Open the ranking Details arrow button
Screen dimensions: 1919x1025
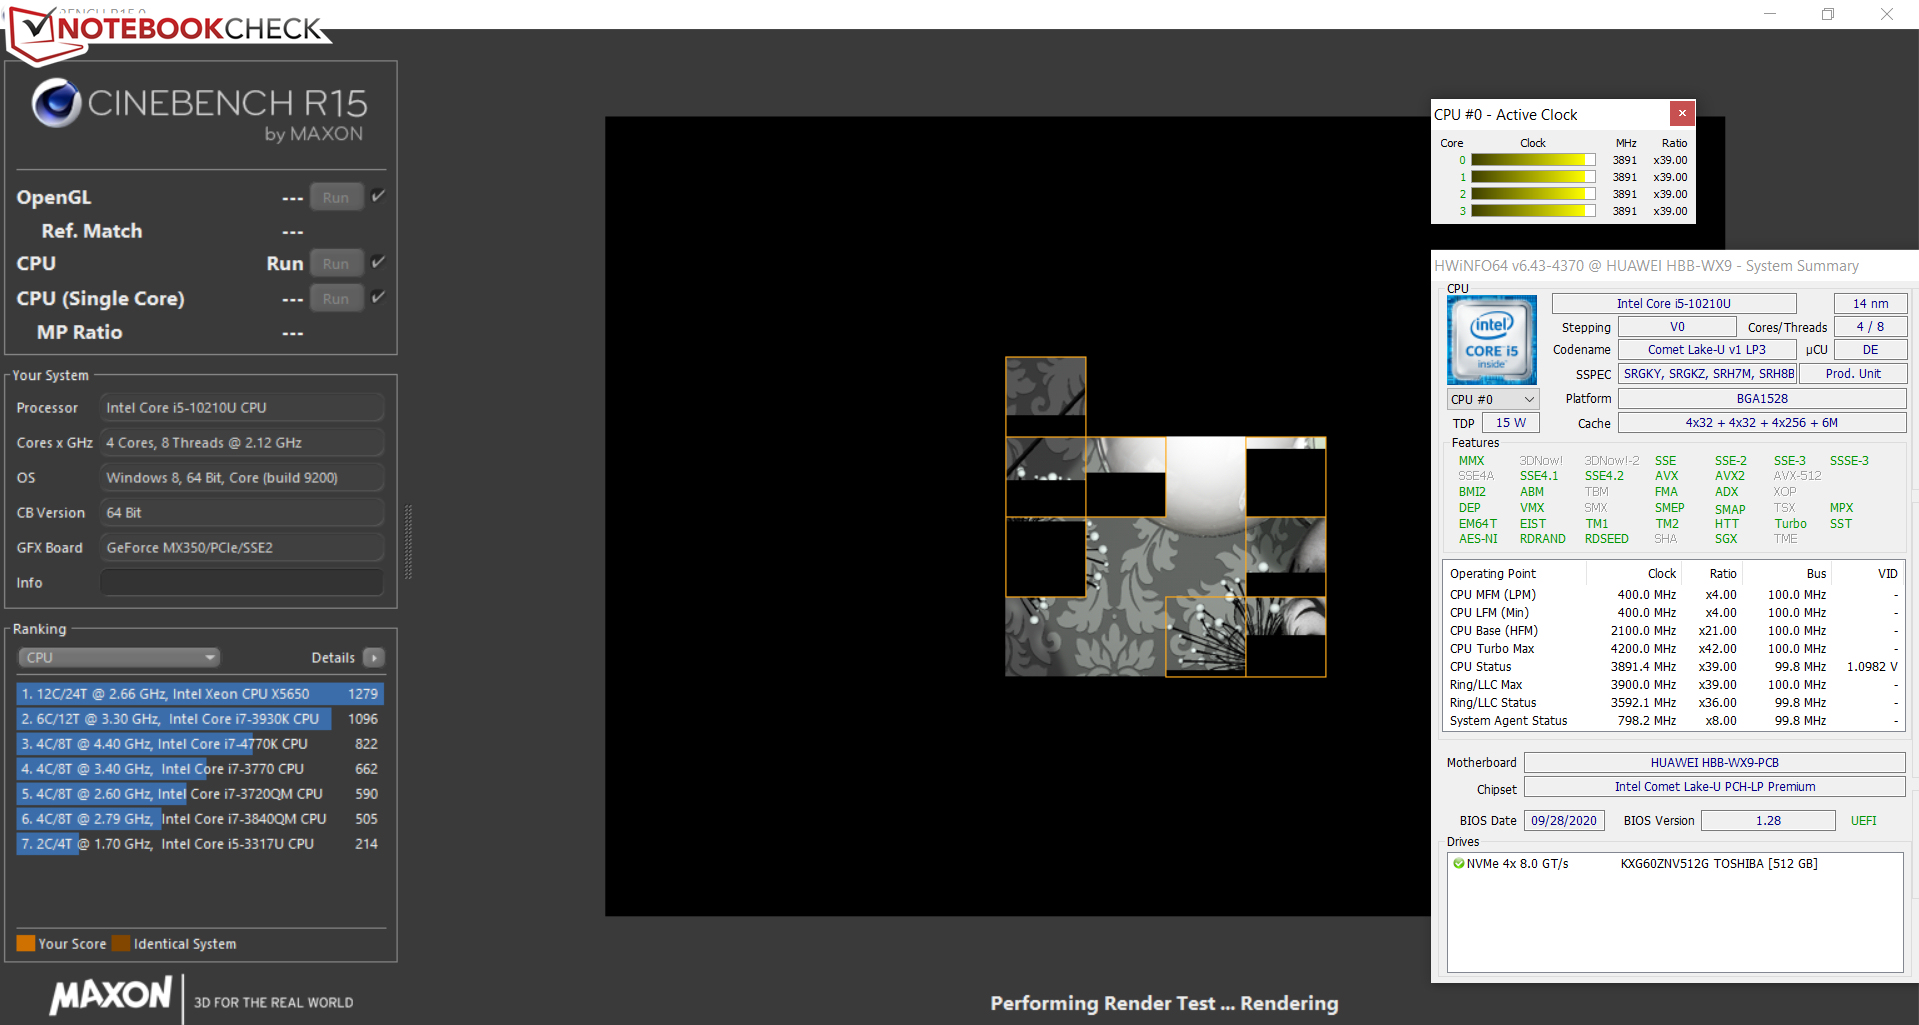click(374, 657)
